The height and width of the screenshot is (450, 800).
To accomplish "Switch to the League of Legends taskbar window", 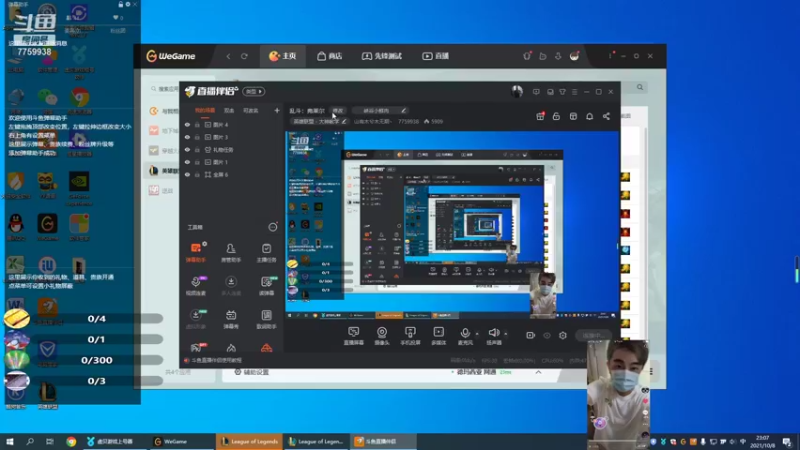I will (x=249, y=441).
